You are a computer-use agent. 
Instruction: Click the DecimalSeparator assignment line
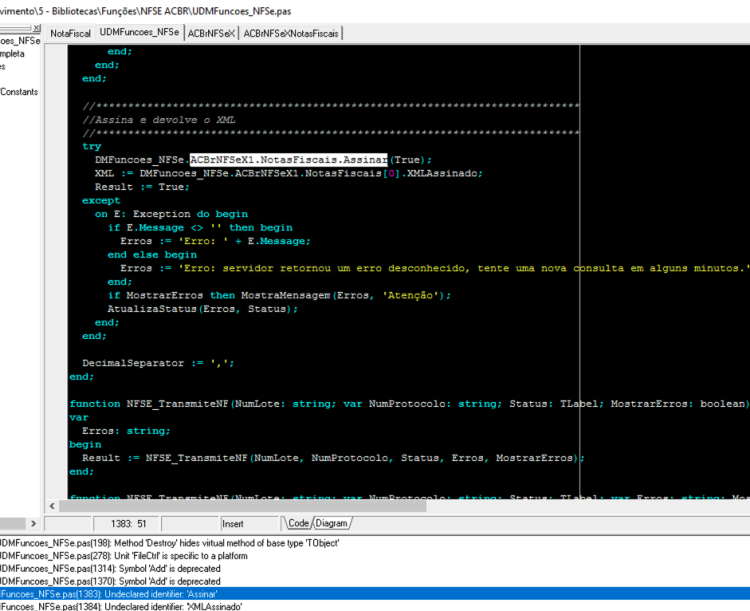tap(158, 363)
